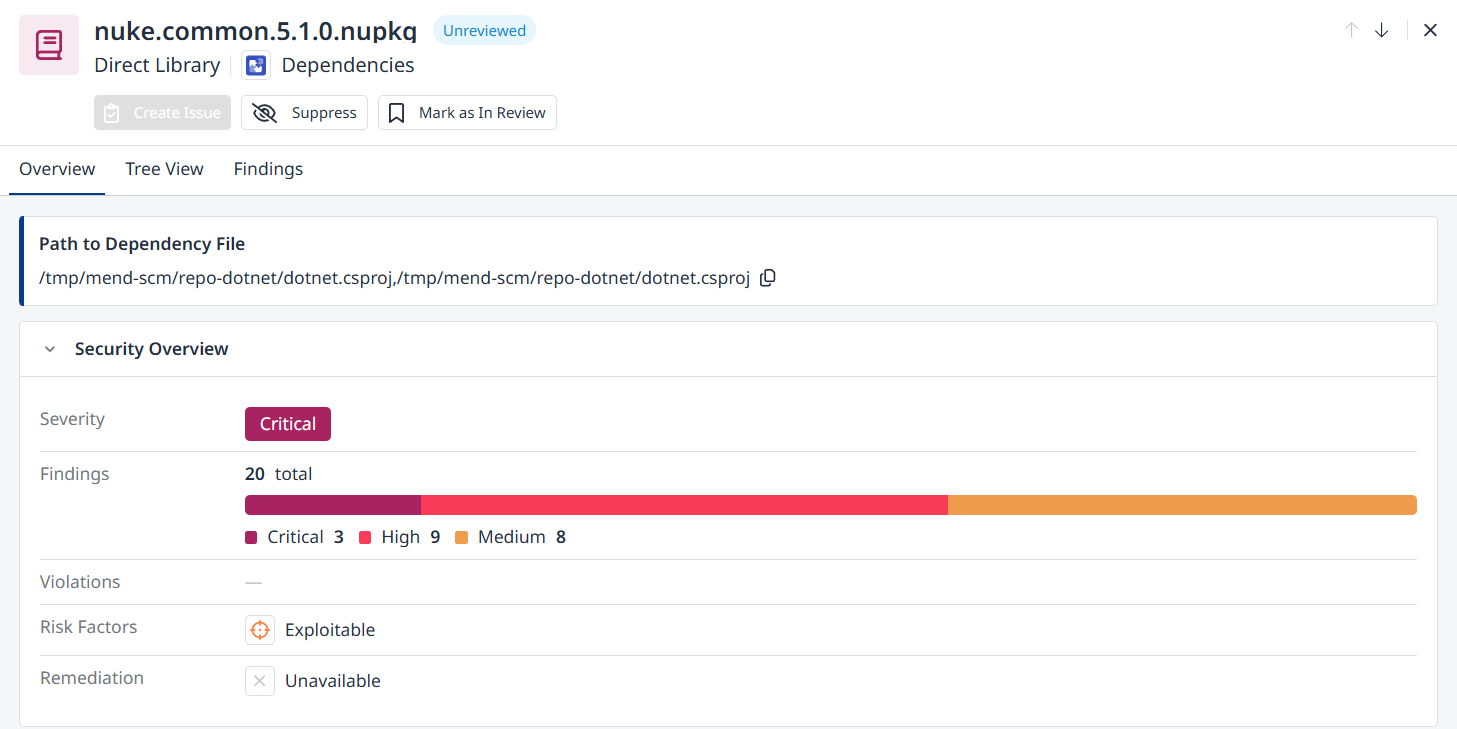Click the disabled Create Issue button

point(163,113)
